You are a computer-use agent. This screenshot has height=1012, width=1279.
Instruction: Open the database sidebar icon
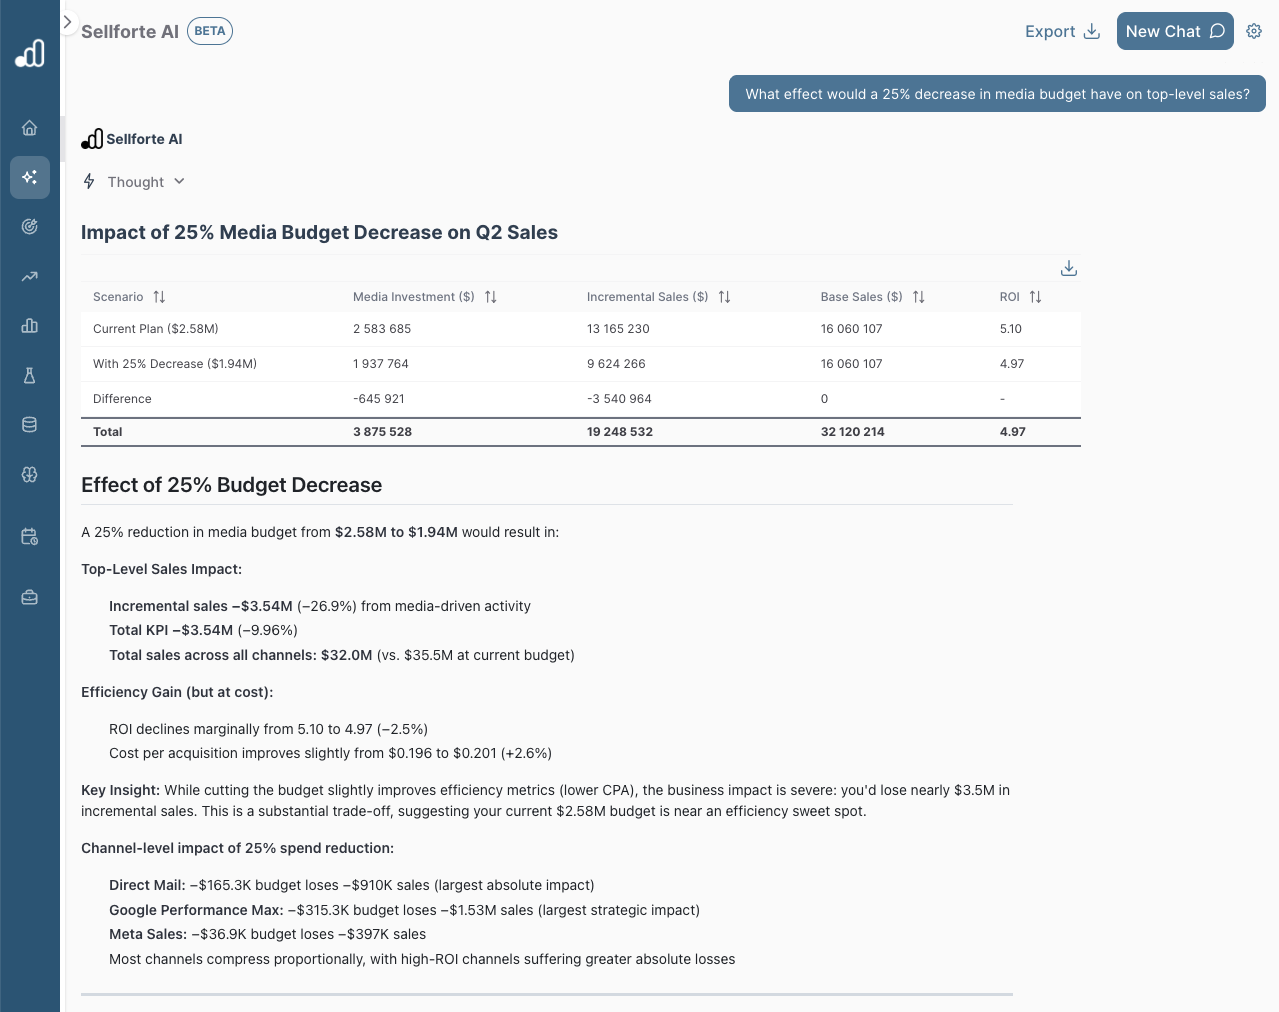[x=30, y=425]
